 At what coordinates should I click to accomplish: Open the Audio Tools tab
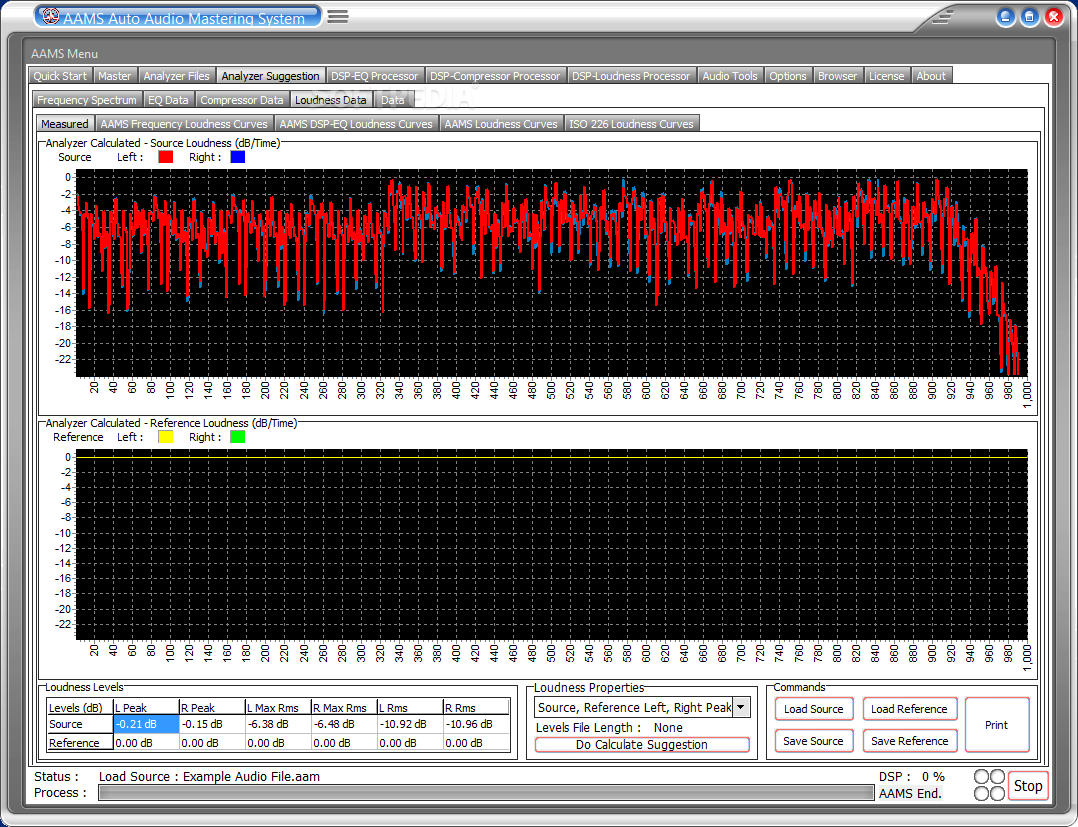729,76
